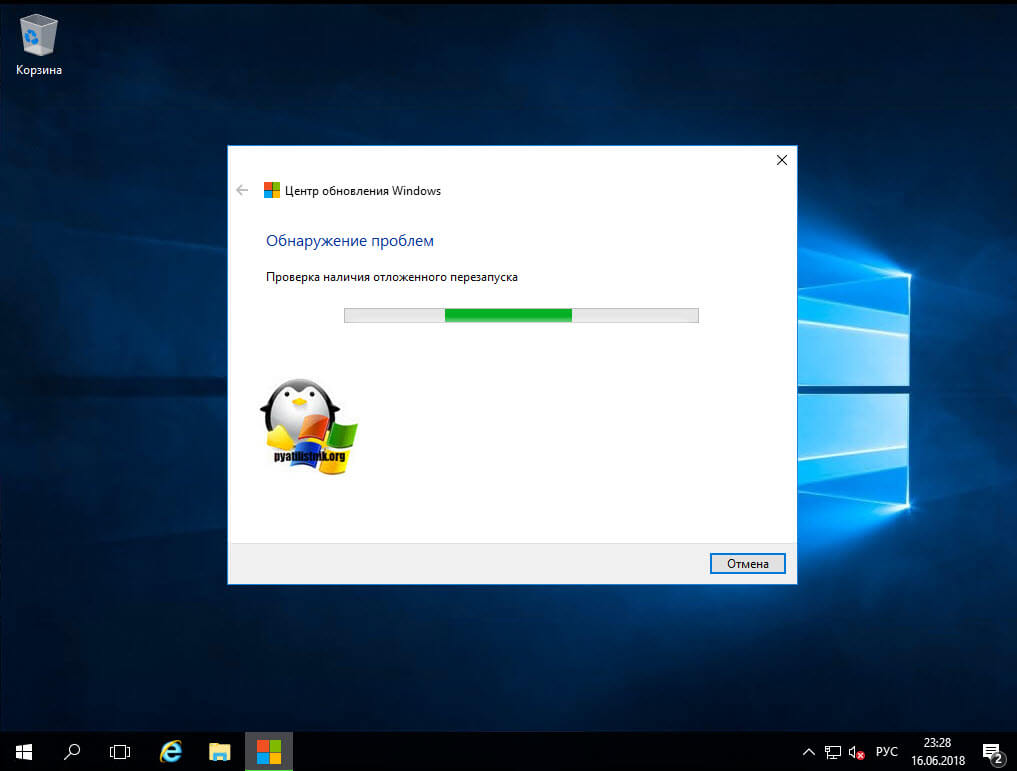Click the text 'Проверка наличия отложенного перезапуска'
This screenshot has height=771, width=1017.
[392, 277]
